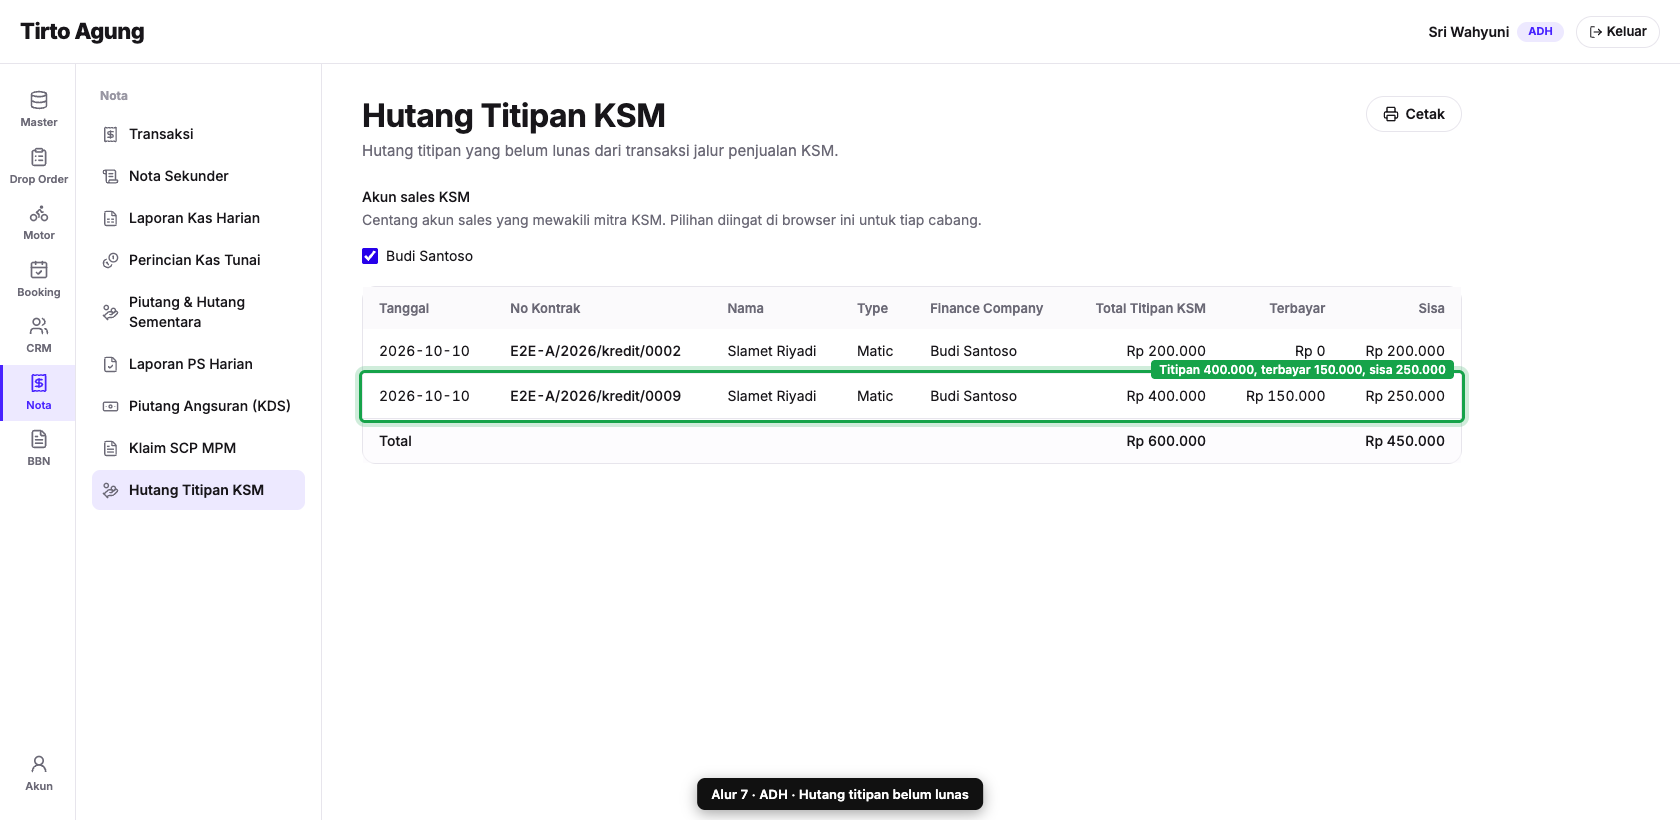
Task: Uncheck the Budi Santoso sales account
Action: pos(370,256)
